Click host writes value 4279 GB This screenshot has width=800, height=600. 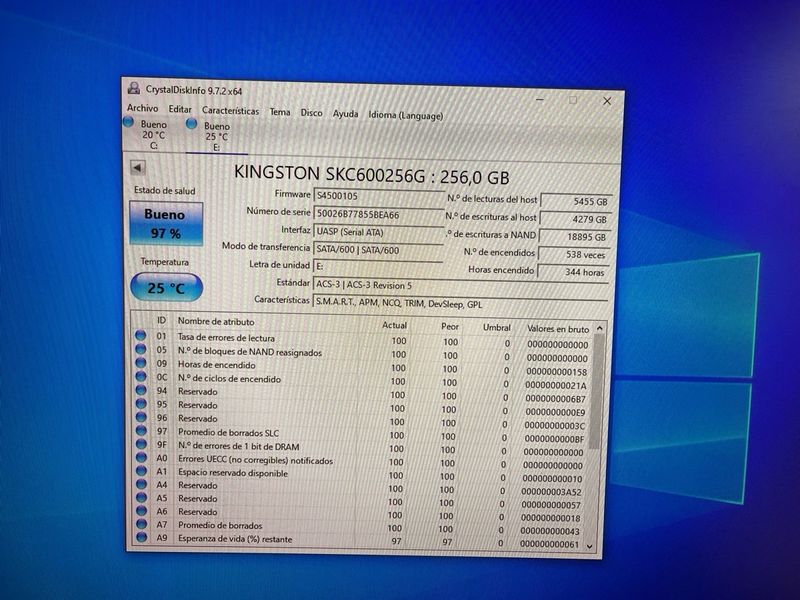pyautogui.click(x=575, y=219)
